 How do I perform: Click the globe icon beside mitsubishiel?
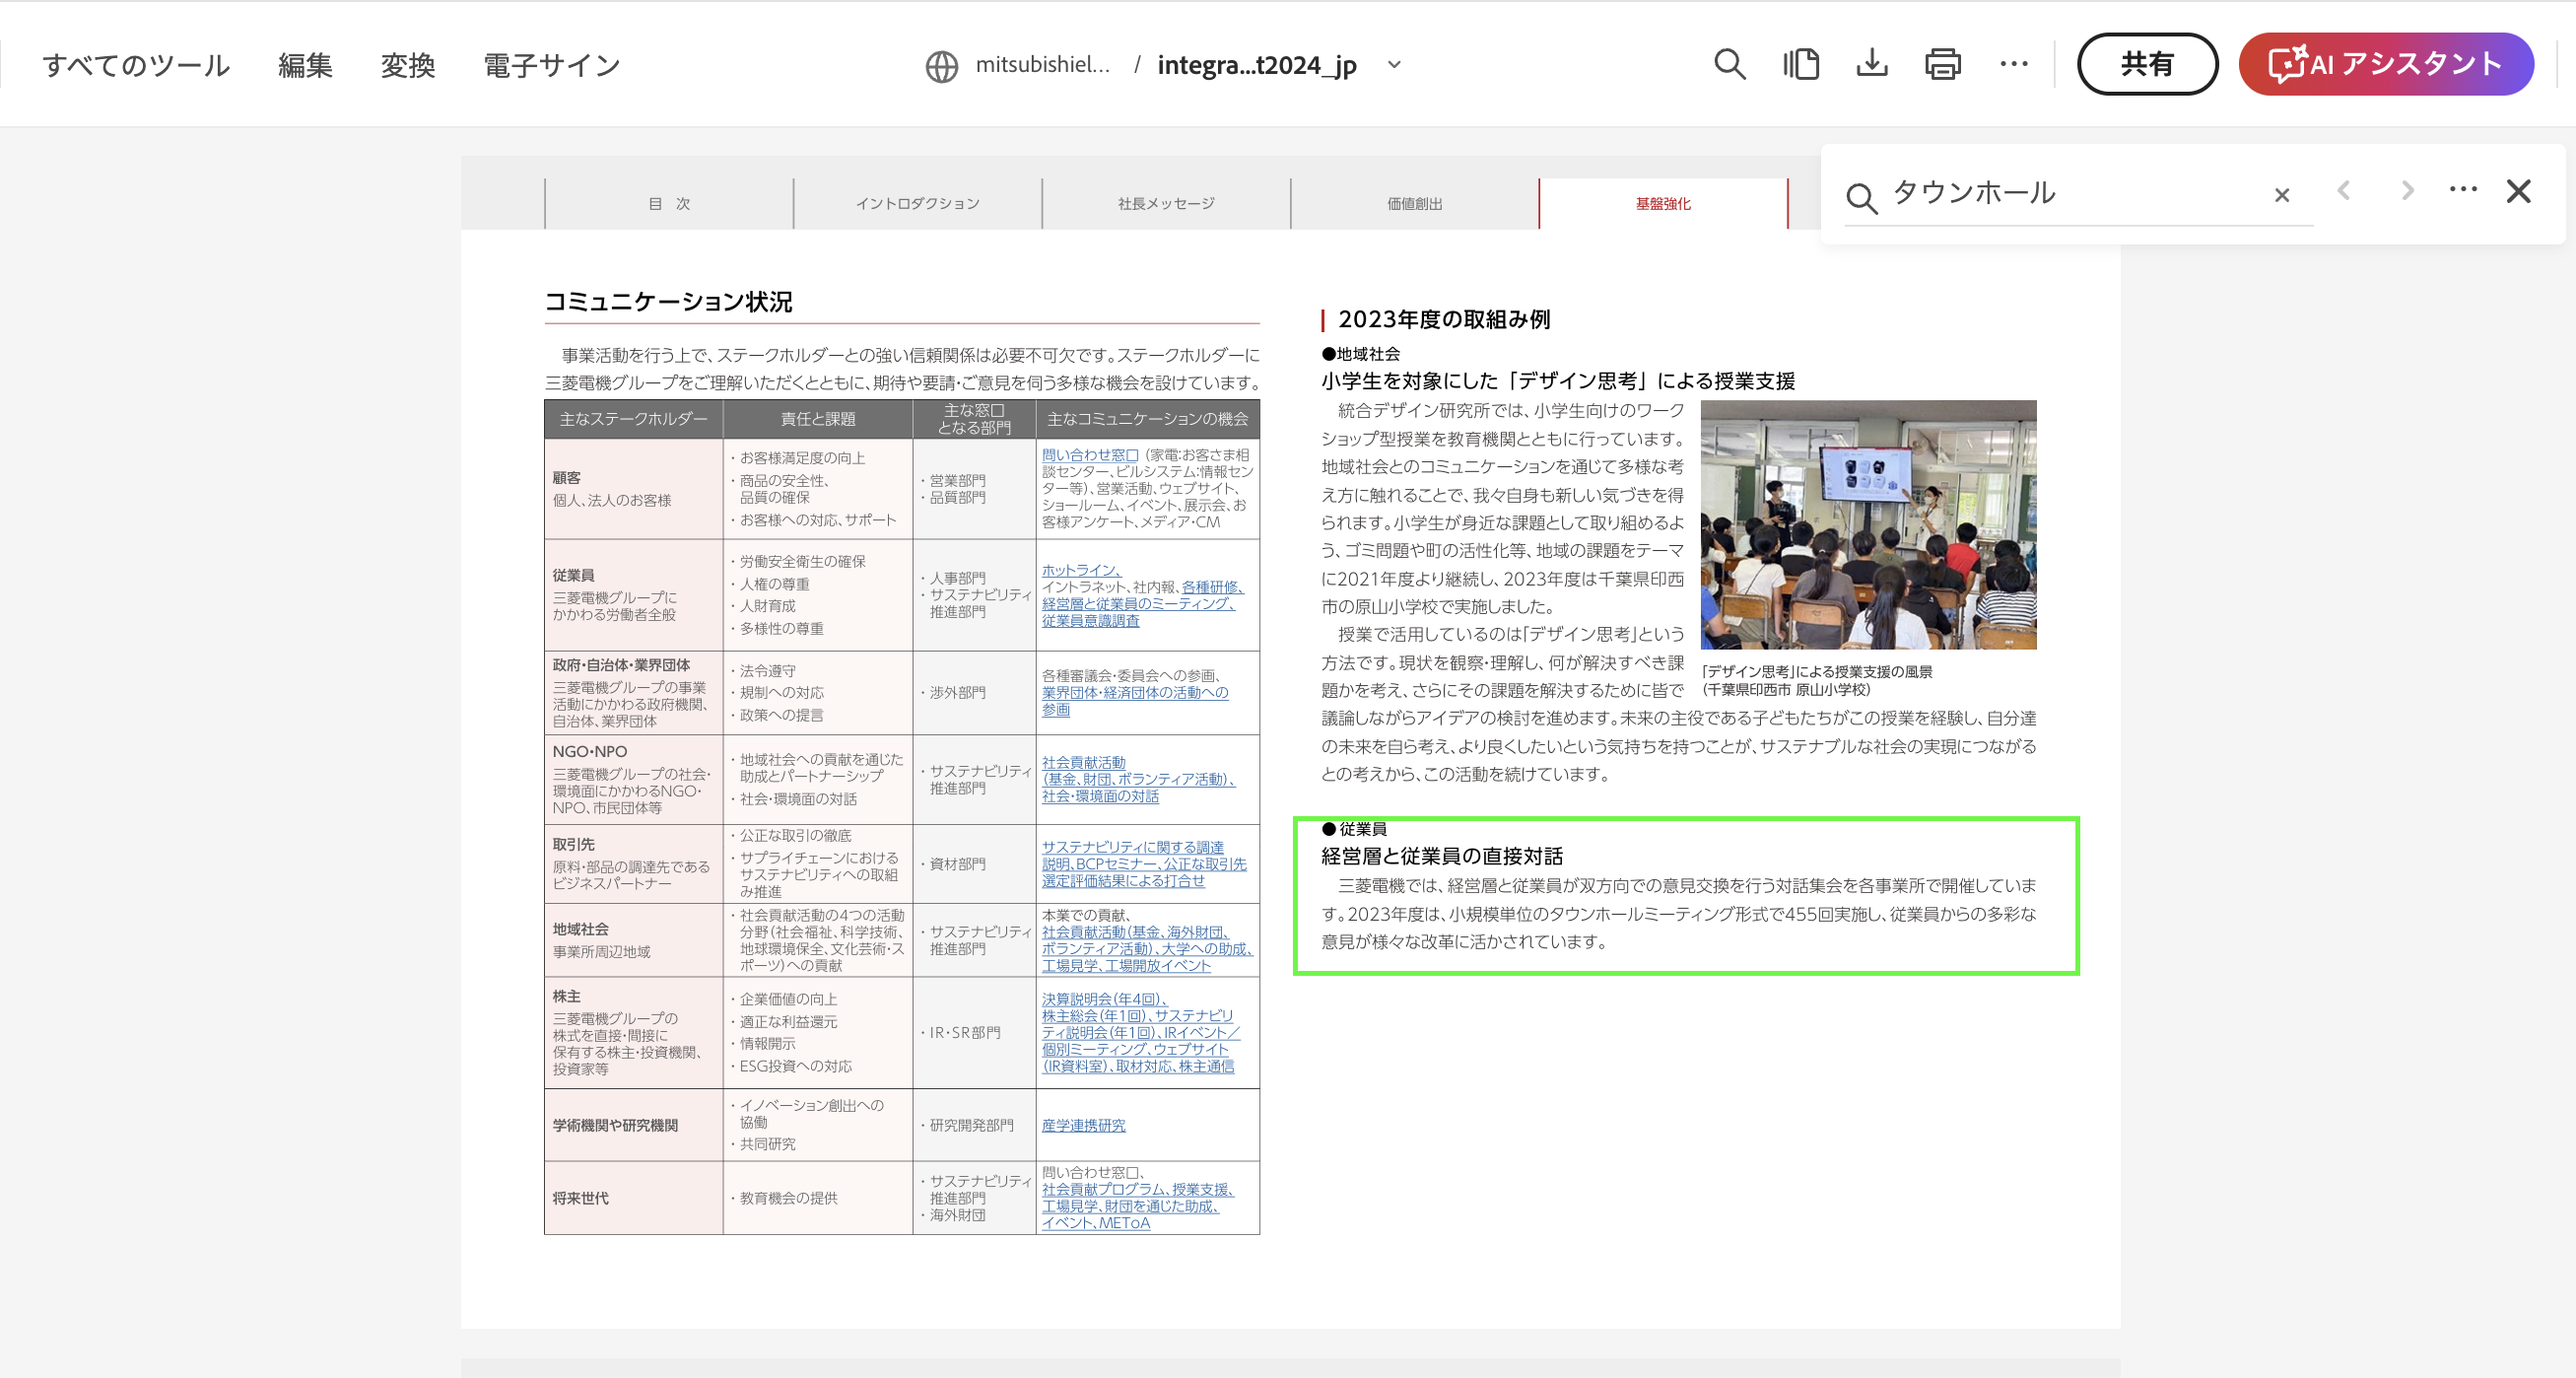click(941, 67)
